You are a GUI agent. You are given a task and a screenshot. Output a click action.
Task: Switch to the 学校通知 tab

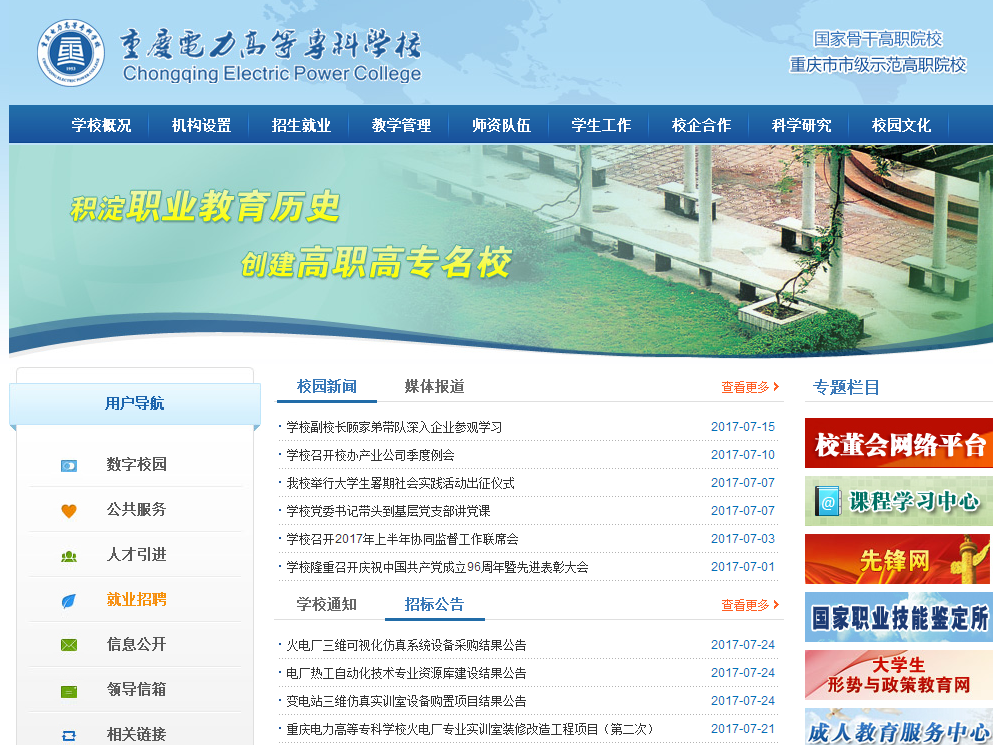326,605
